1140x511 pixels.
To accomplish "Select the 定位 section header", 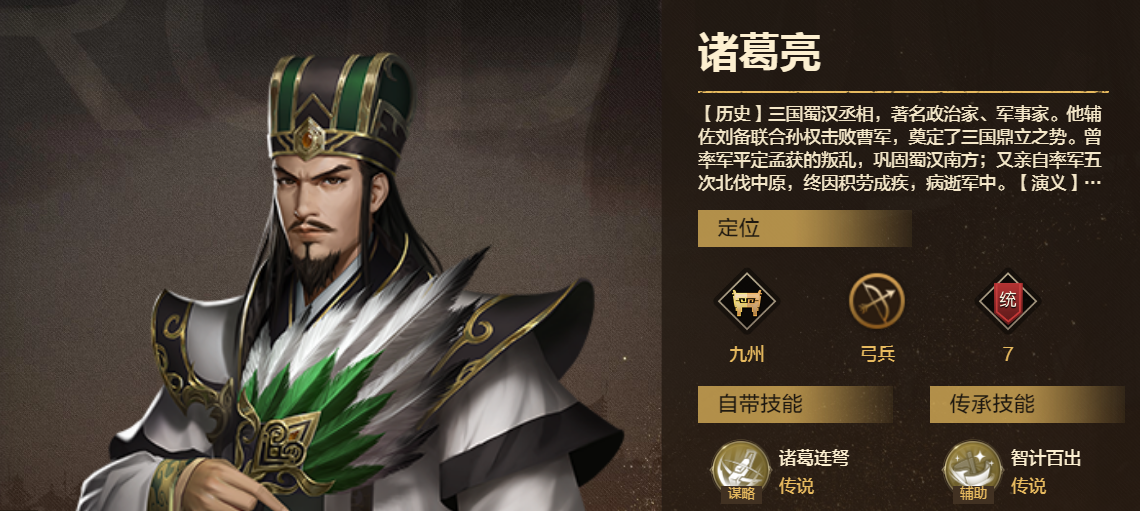I will click(x=804, y=228).
